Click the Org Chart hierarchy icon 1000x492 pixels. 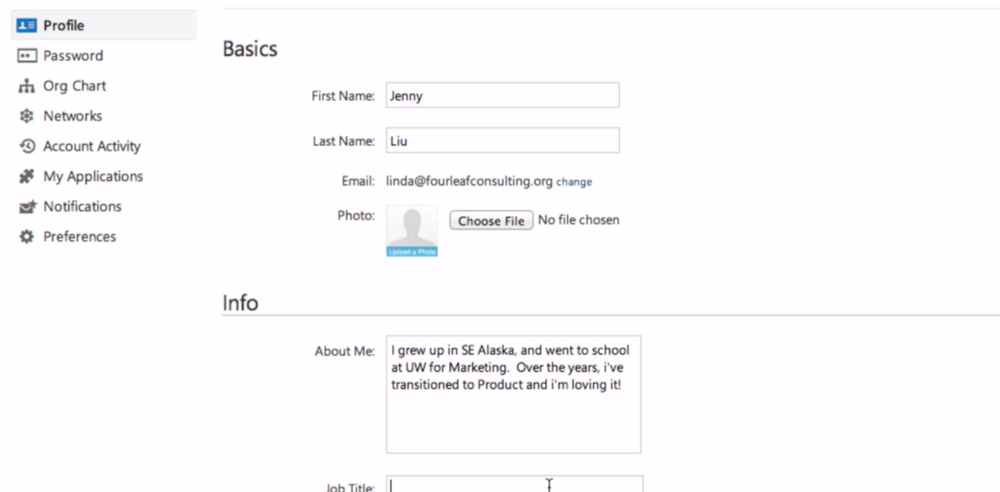[27, 86]
